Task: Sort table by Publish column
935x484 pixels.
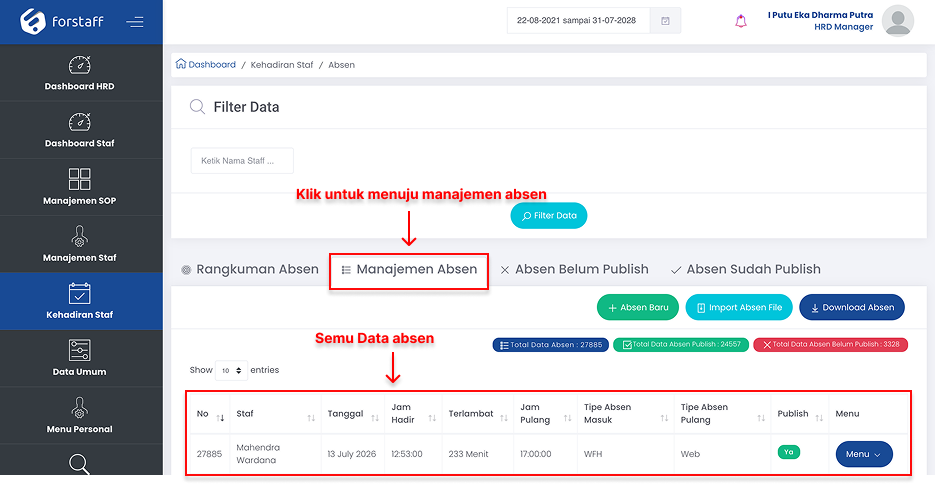Action: click(800, 414)
